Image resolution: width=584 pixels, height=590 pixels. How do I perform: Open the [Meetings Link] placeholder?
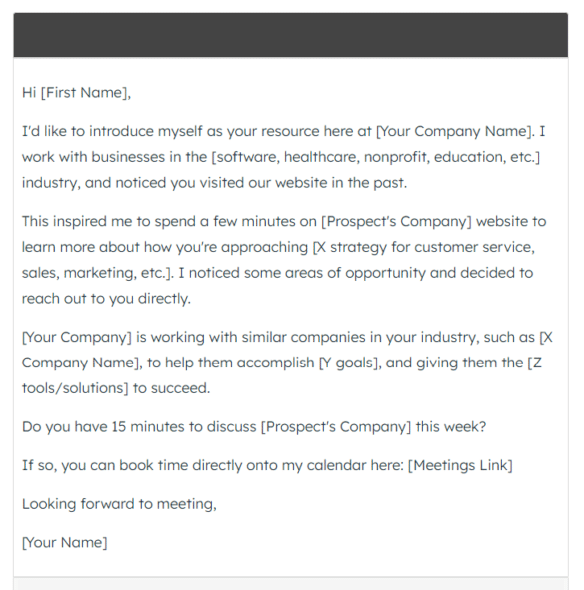tap(460, 465)
